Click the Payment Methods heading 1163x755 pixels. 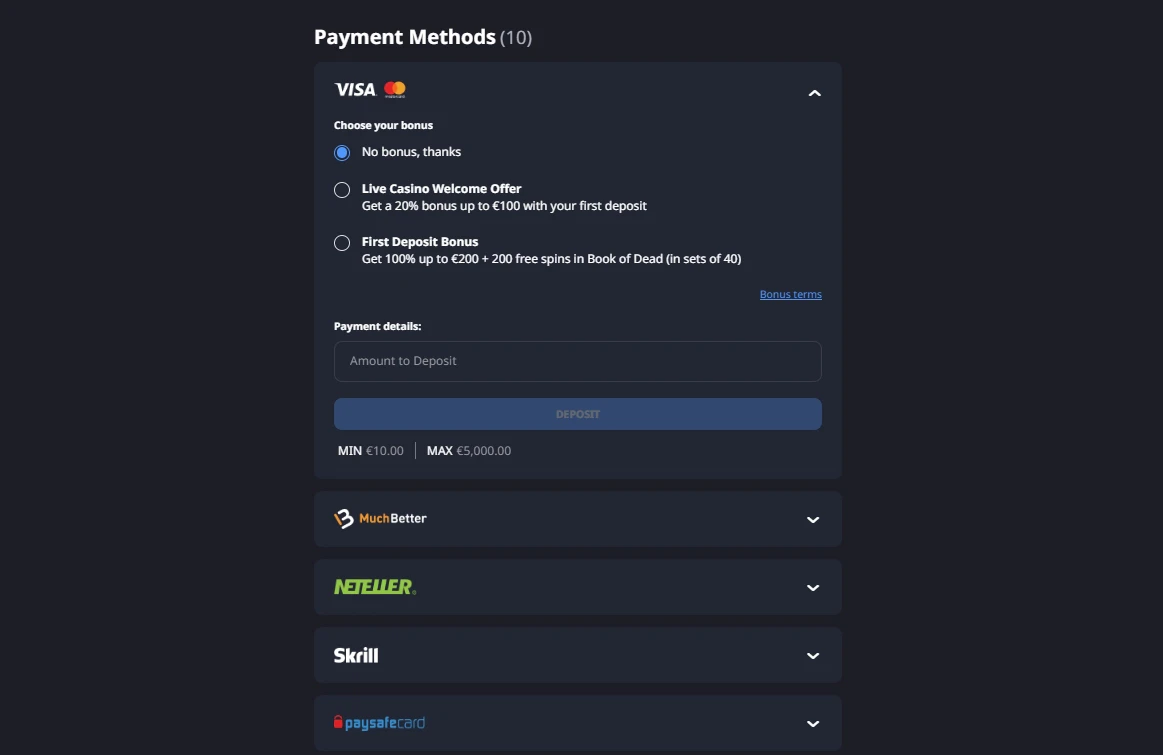[404, 38]
